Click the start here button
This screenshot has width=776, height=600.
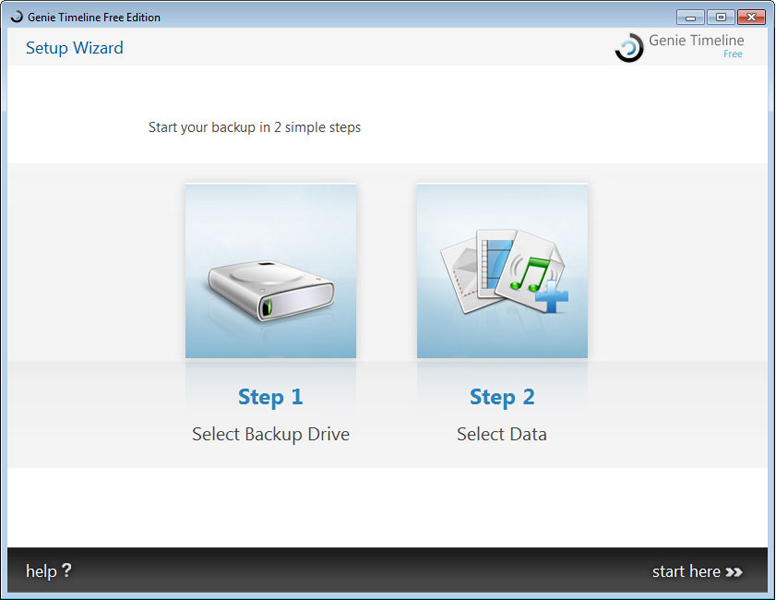click(697, 571)
